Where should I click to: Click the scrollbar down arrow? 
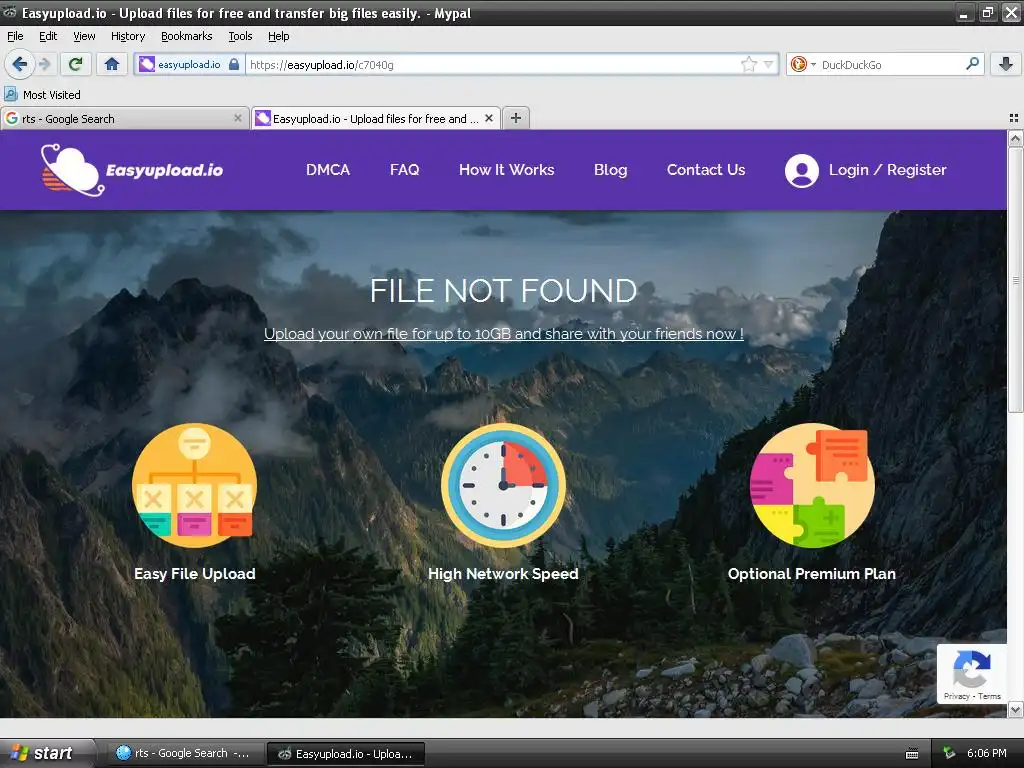pyautogui.click(x=1016, y=710)
